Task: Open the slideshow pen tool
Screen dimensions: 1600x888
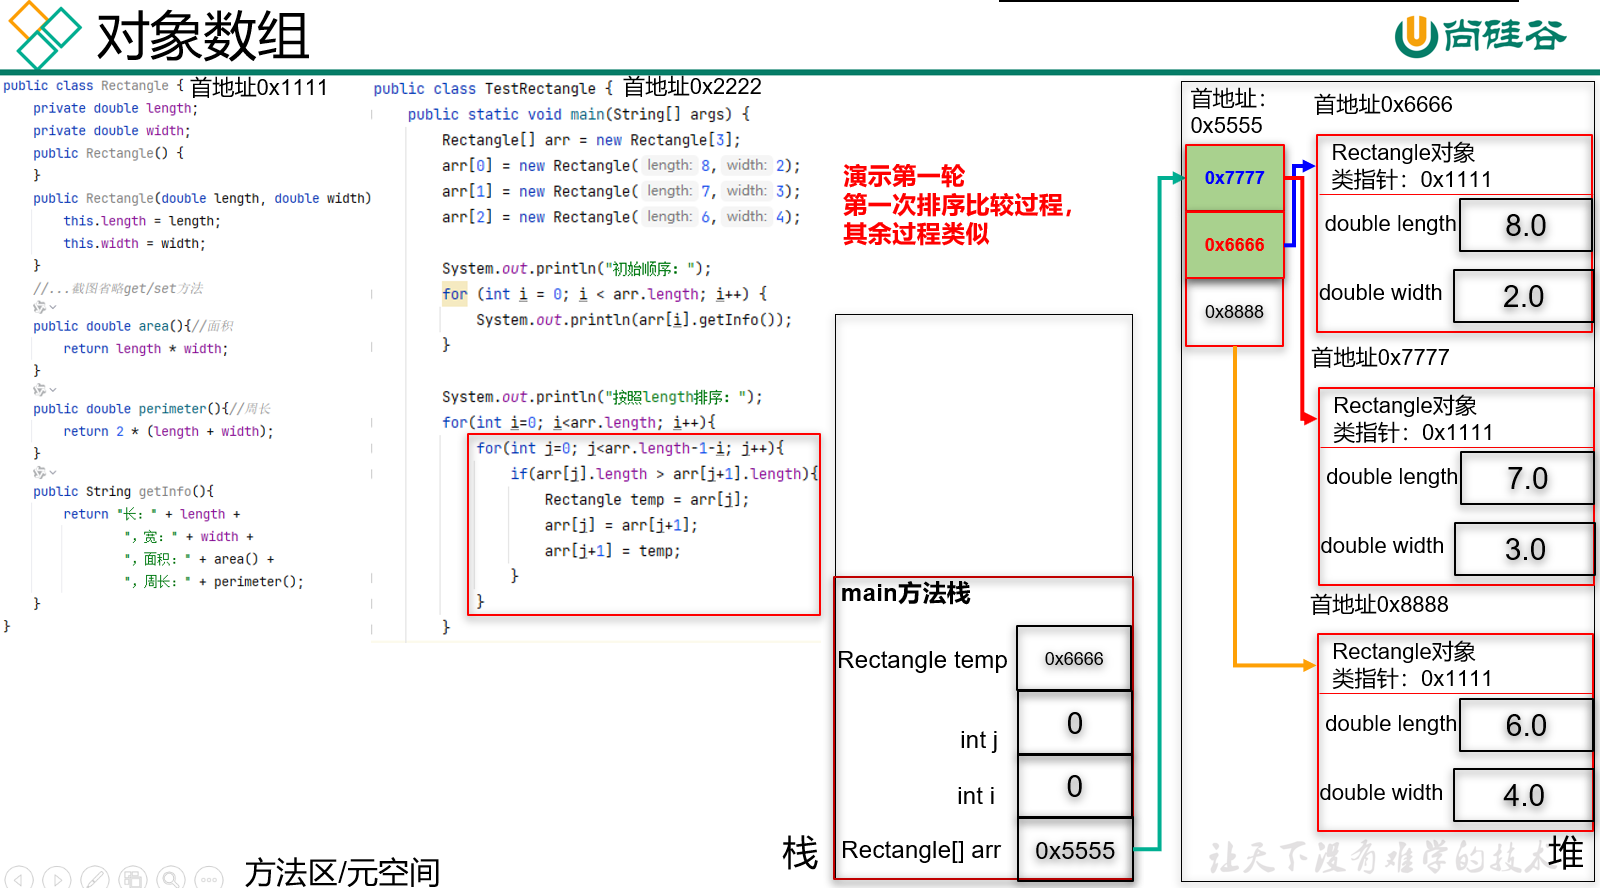Action: [94, 878]
